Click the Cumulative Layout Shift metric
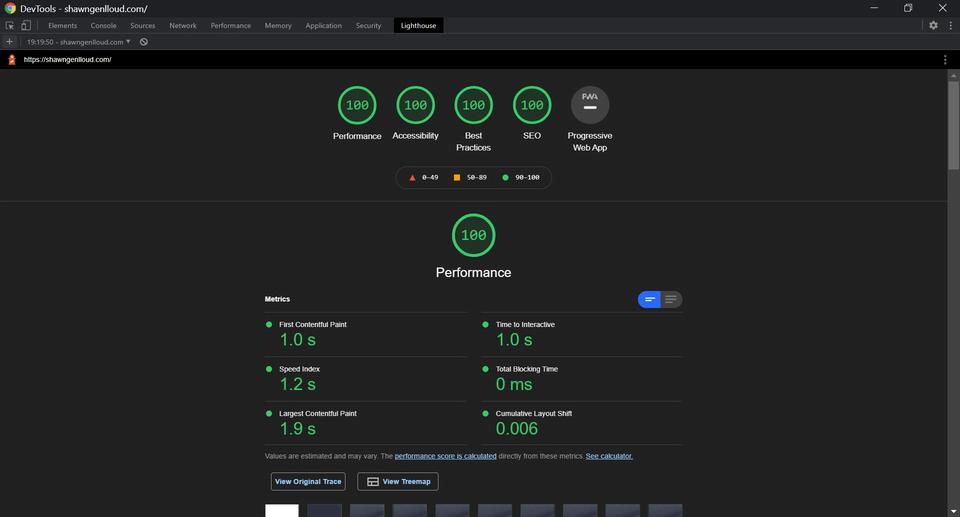 click(582, 423)
